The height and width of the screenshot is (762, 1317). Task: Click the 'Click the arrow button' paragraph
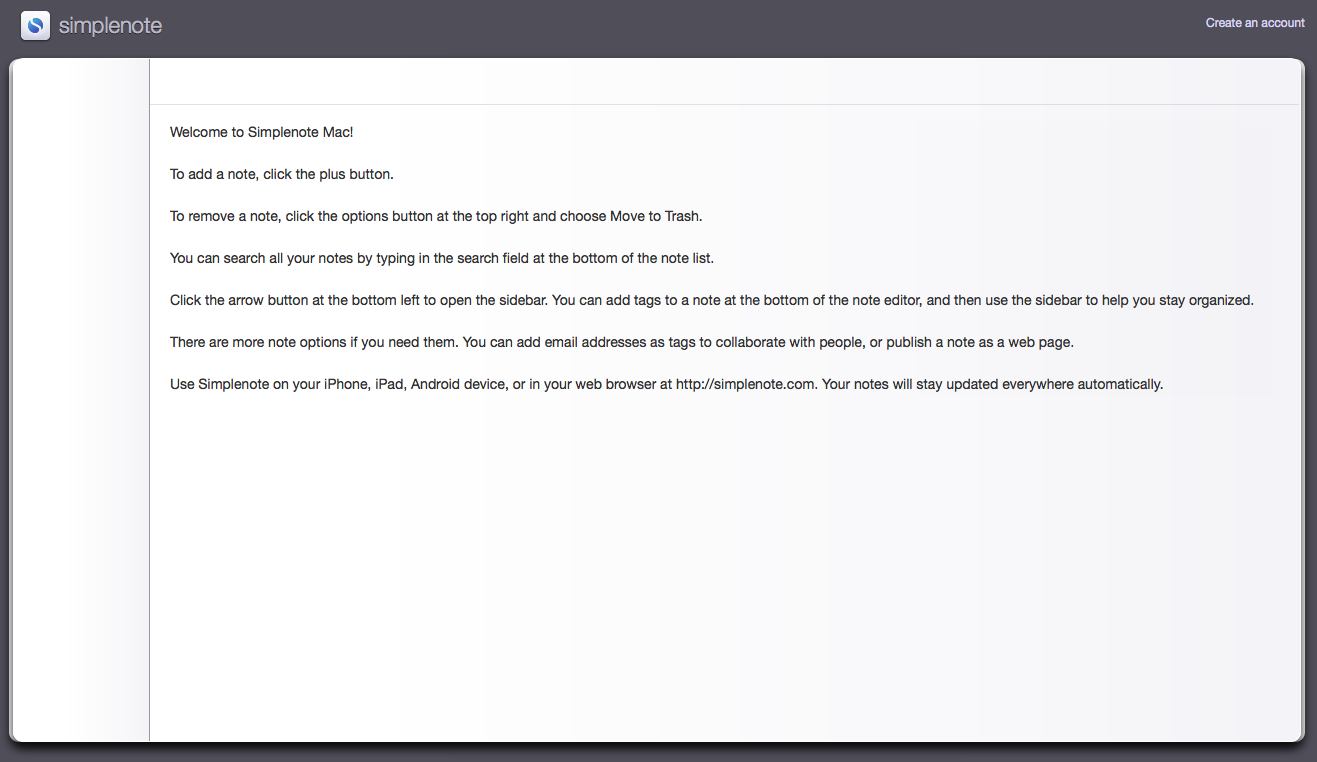click(712, 300)
